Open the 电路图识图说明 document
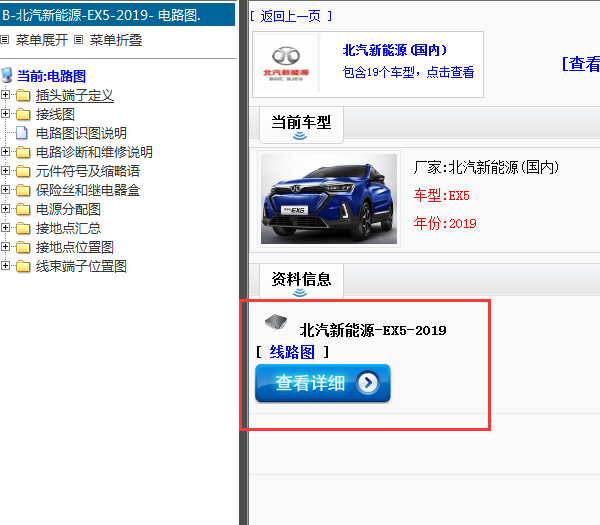The width and height of the screenshot is (600, 525). click(x=81, y=133)
